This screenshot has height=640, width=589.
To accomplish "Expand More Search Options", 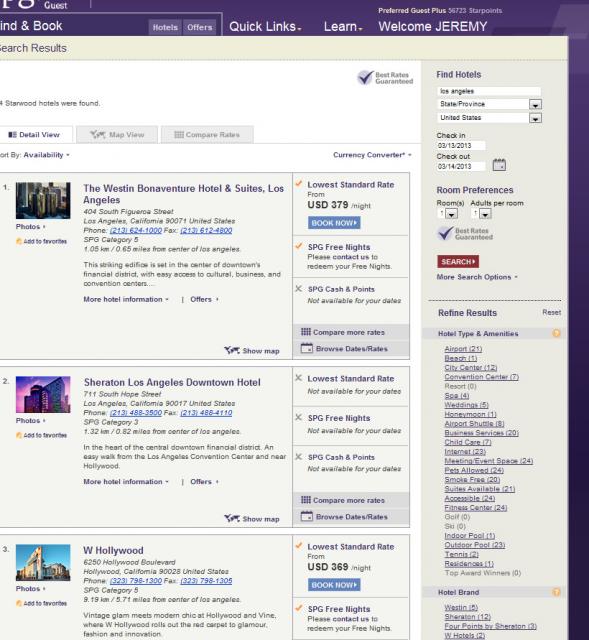I will point(477,277).
